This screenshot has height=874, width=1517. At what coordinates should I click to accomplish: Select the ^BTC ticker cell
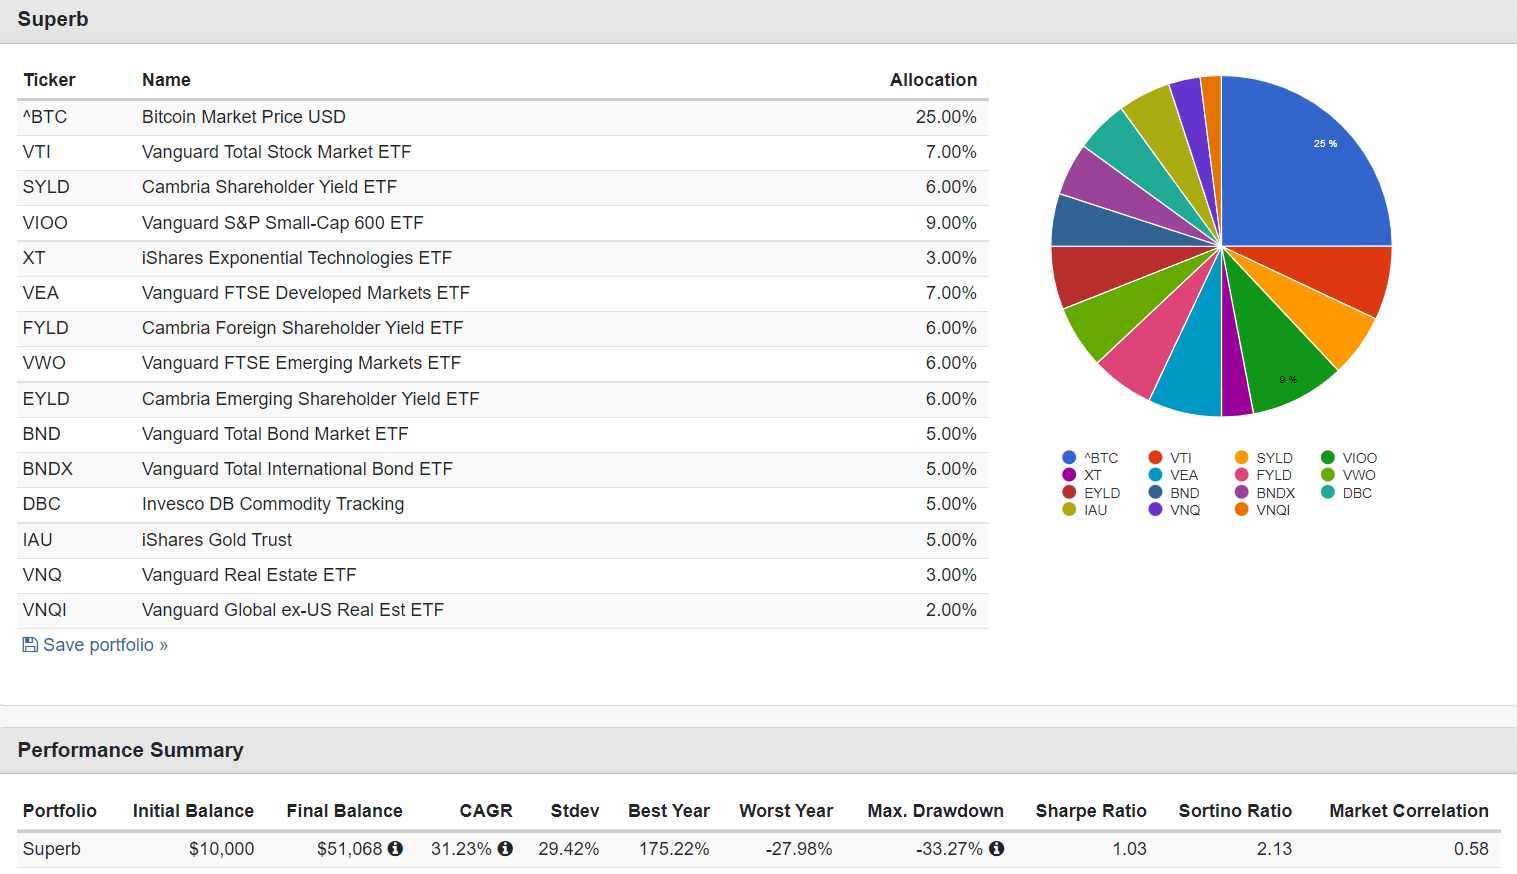pyautogui.click(x=45, y=117)
